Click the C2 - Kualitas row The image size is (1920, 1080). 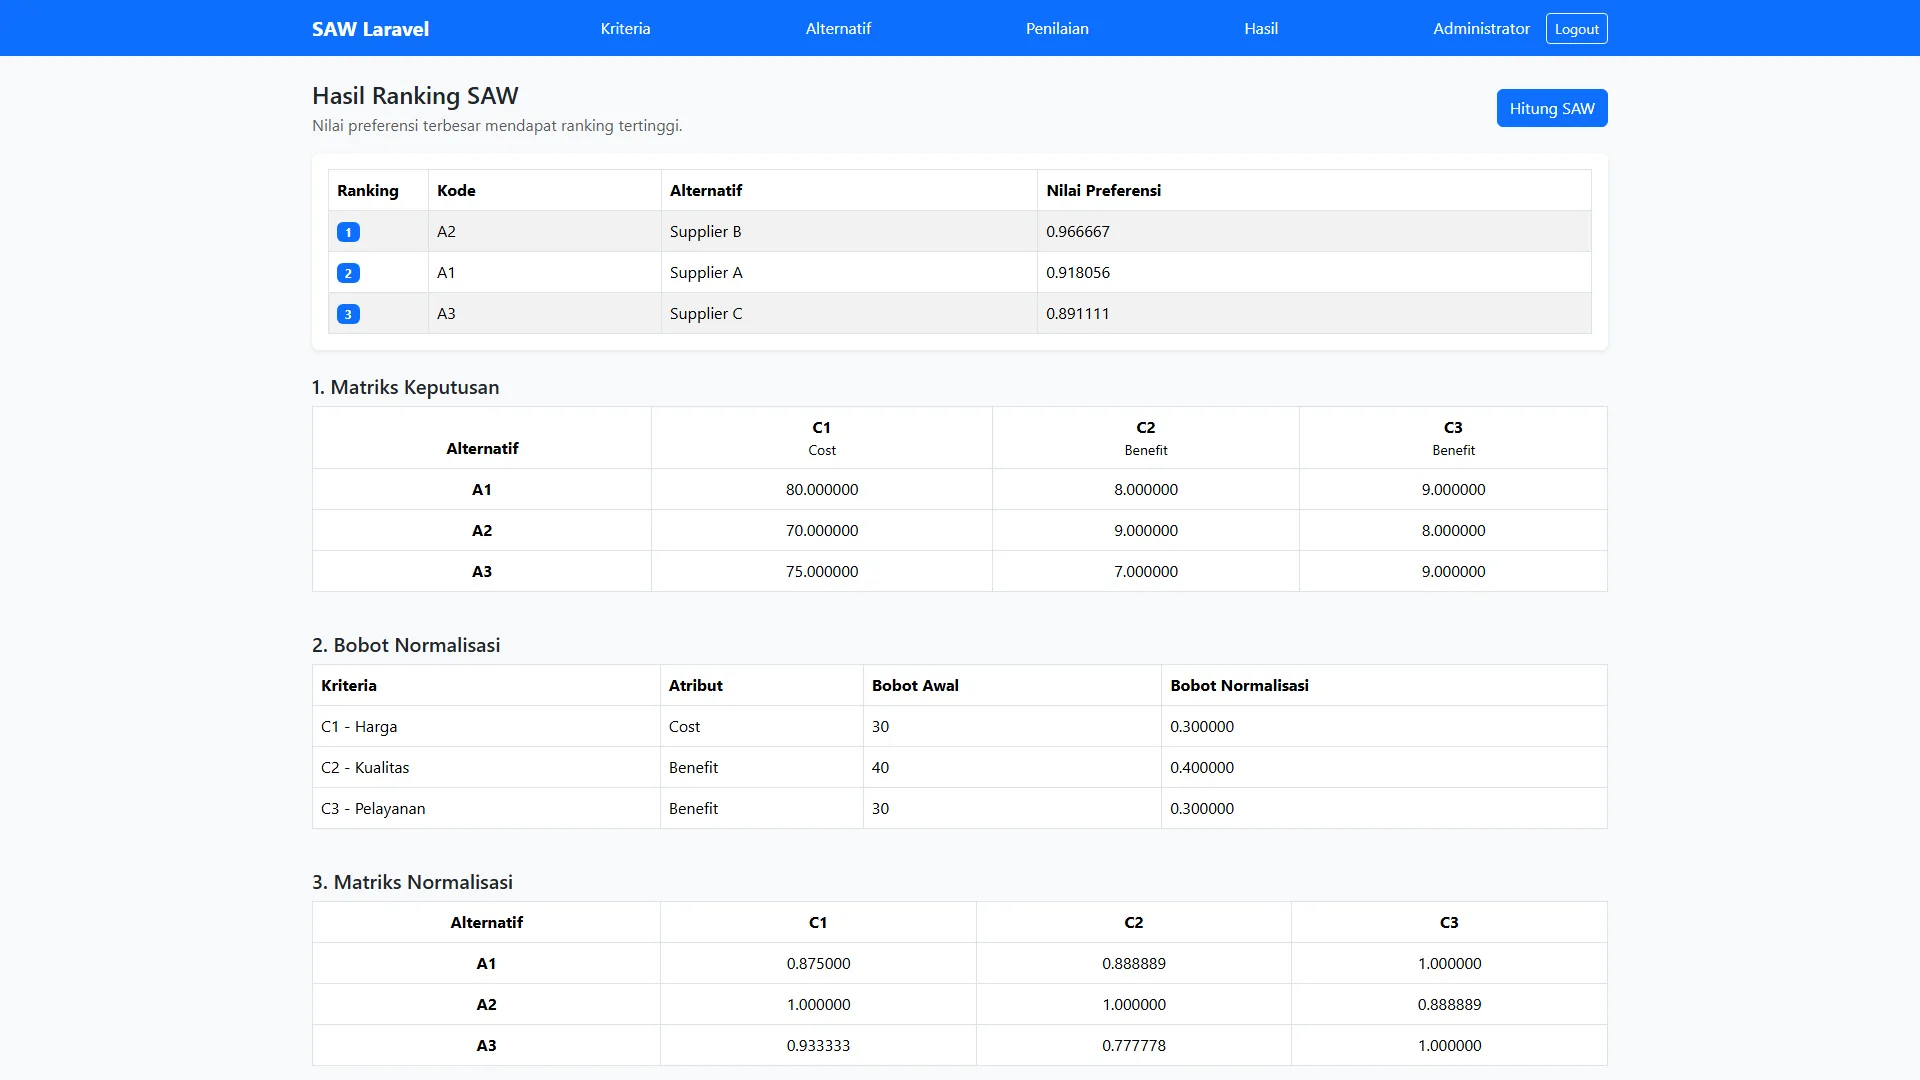coord(959,767)
